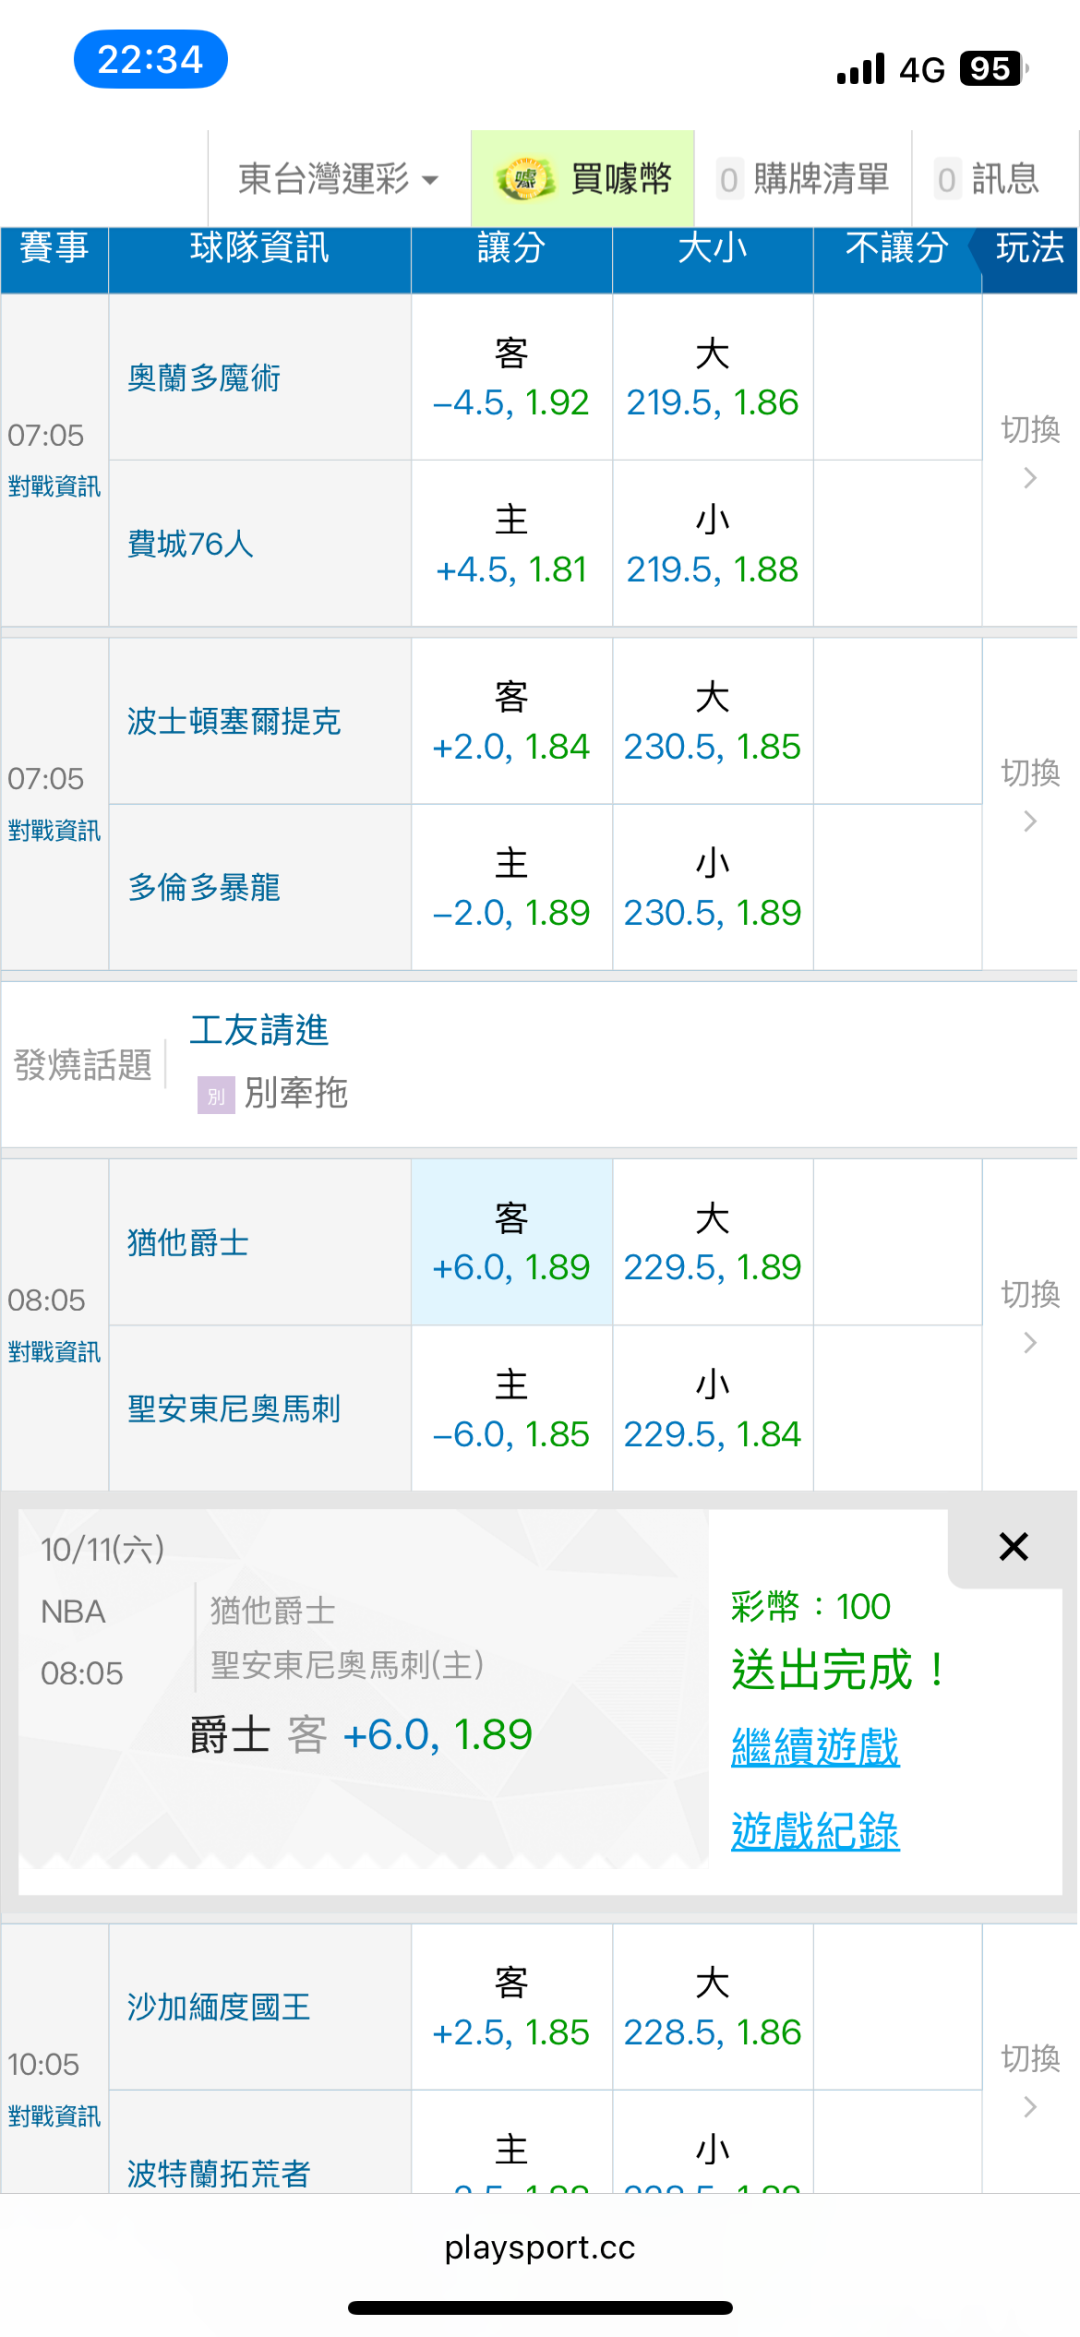Viewport: 1080px width, 2337px height.
Task: Open the 購牌清單 tab
Action: coord(804,180)
